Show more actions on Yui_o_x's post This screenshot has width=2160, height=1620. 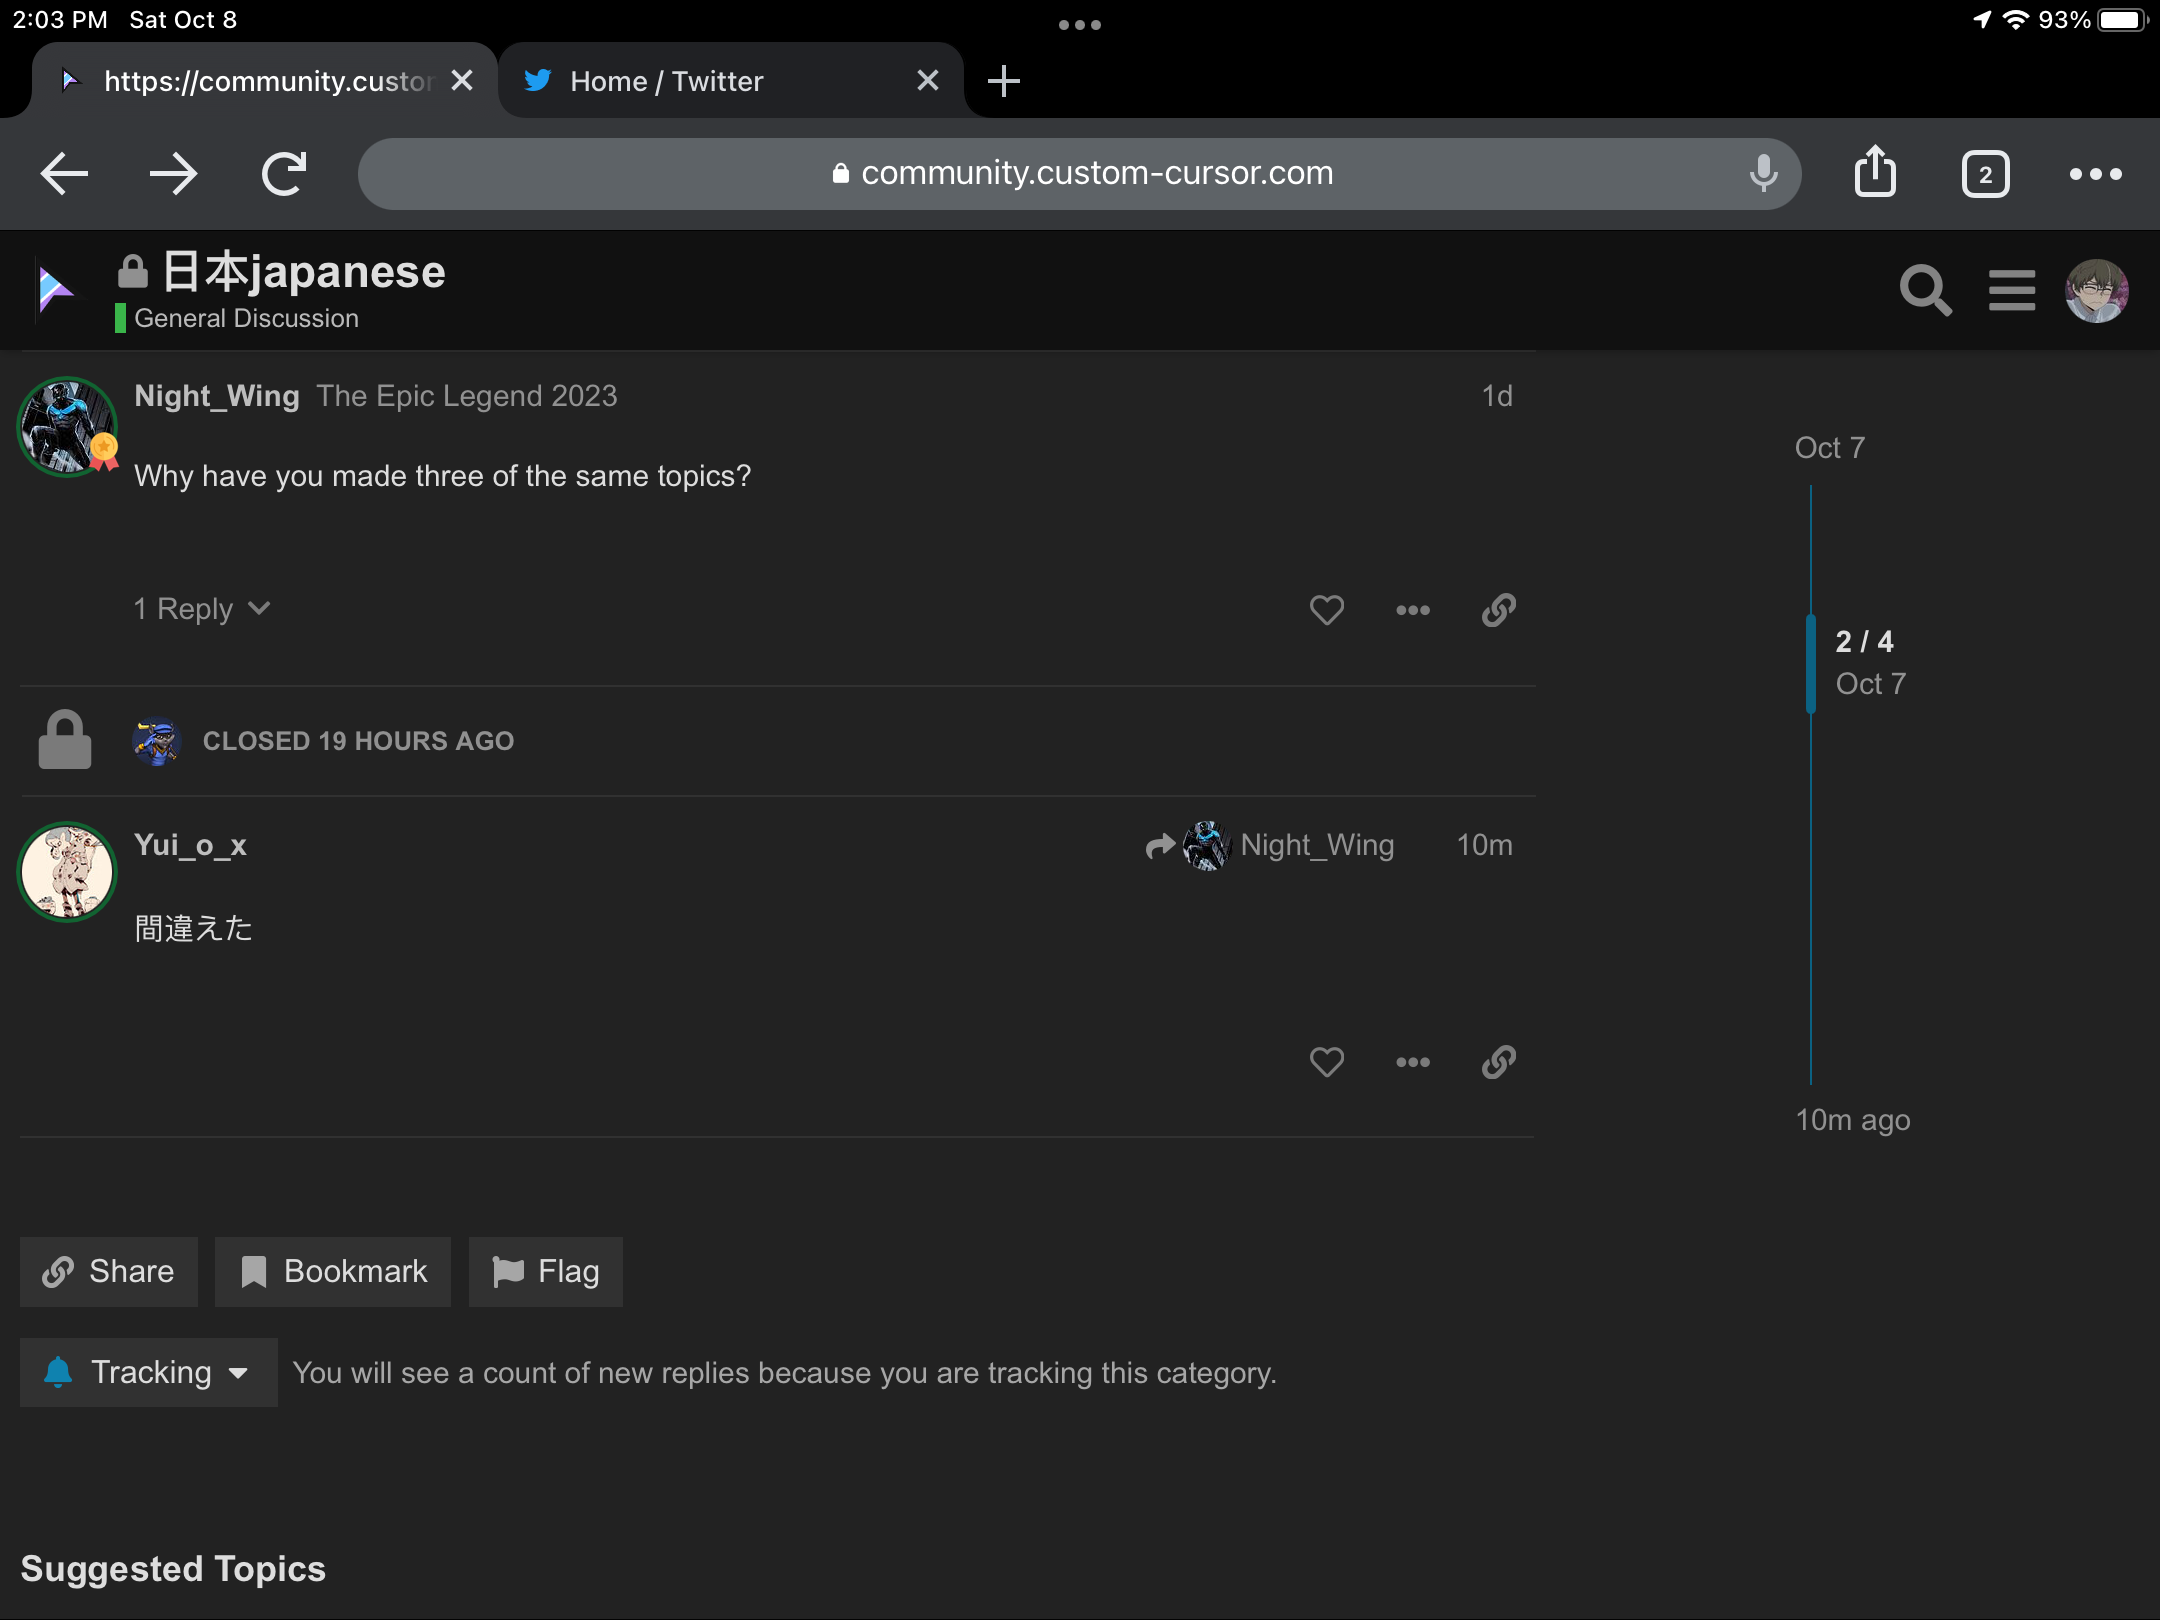click(x=1412, y=1062)
